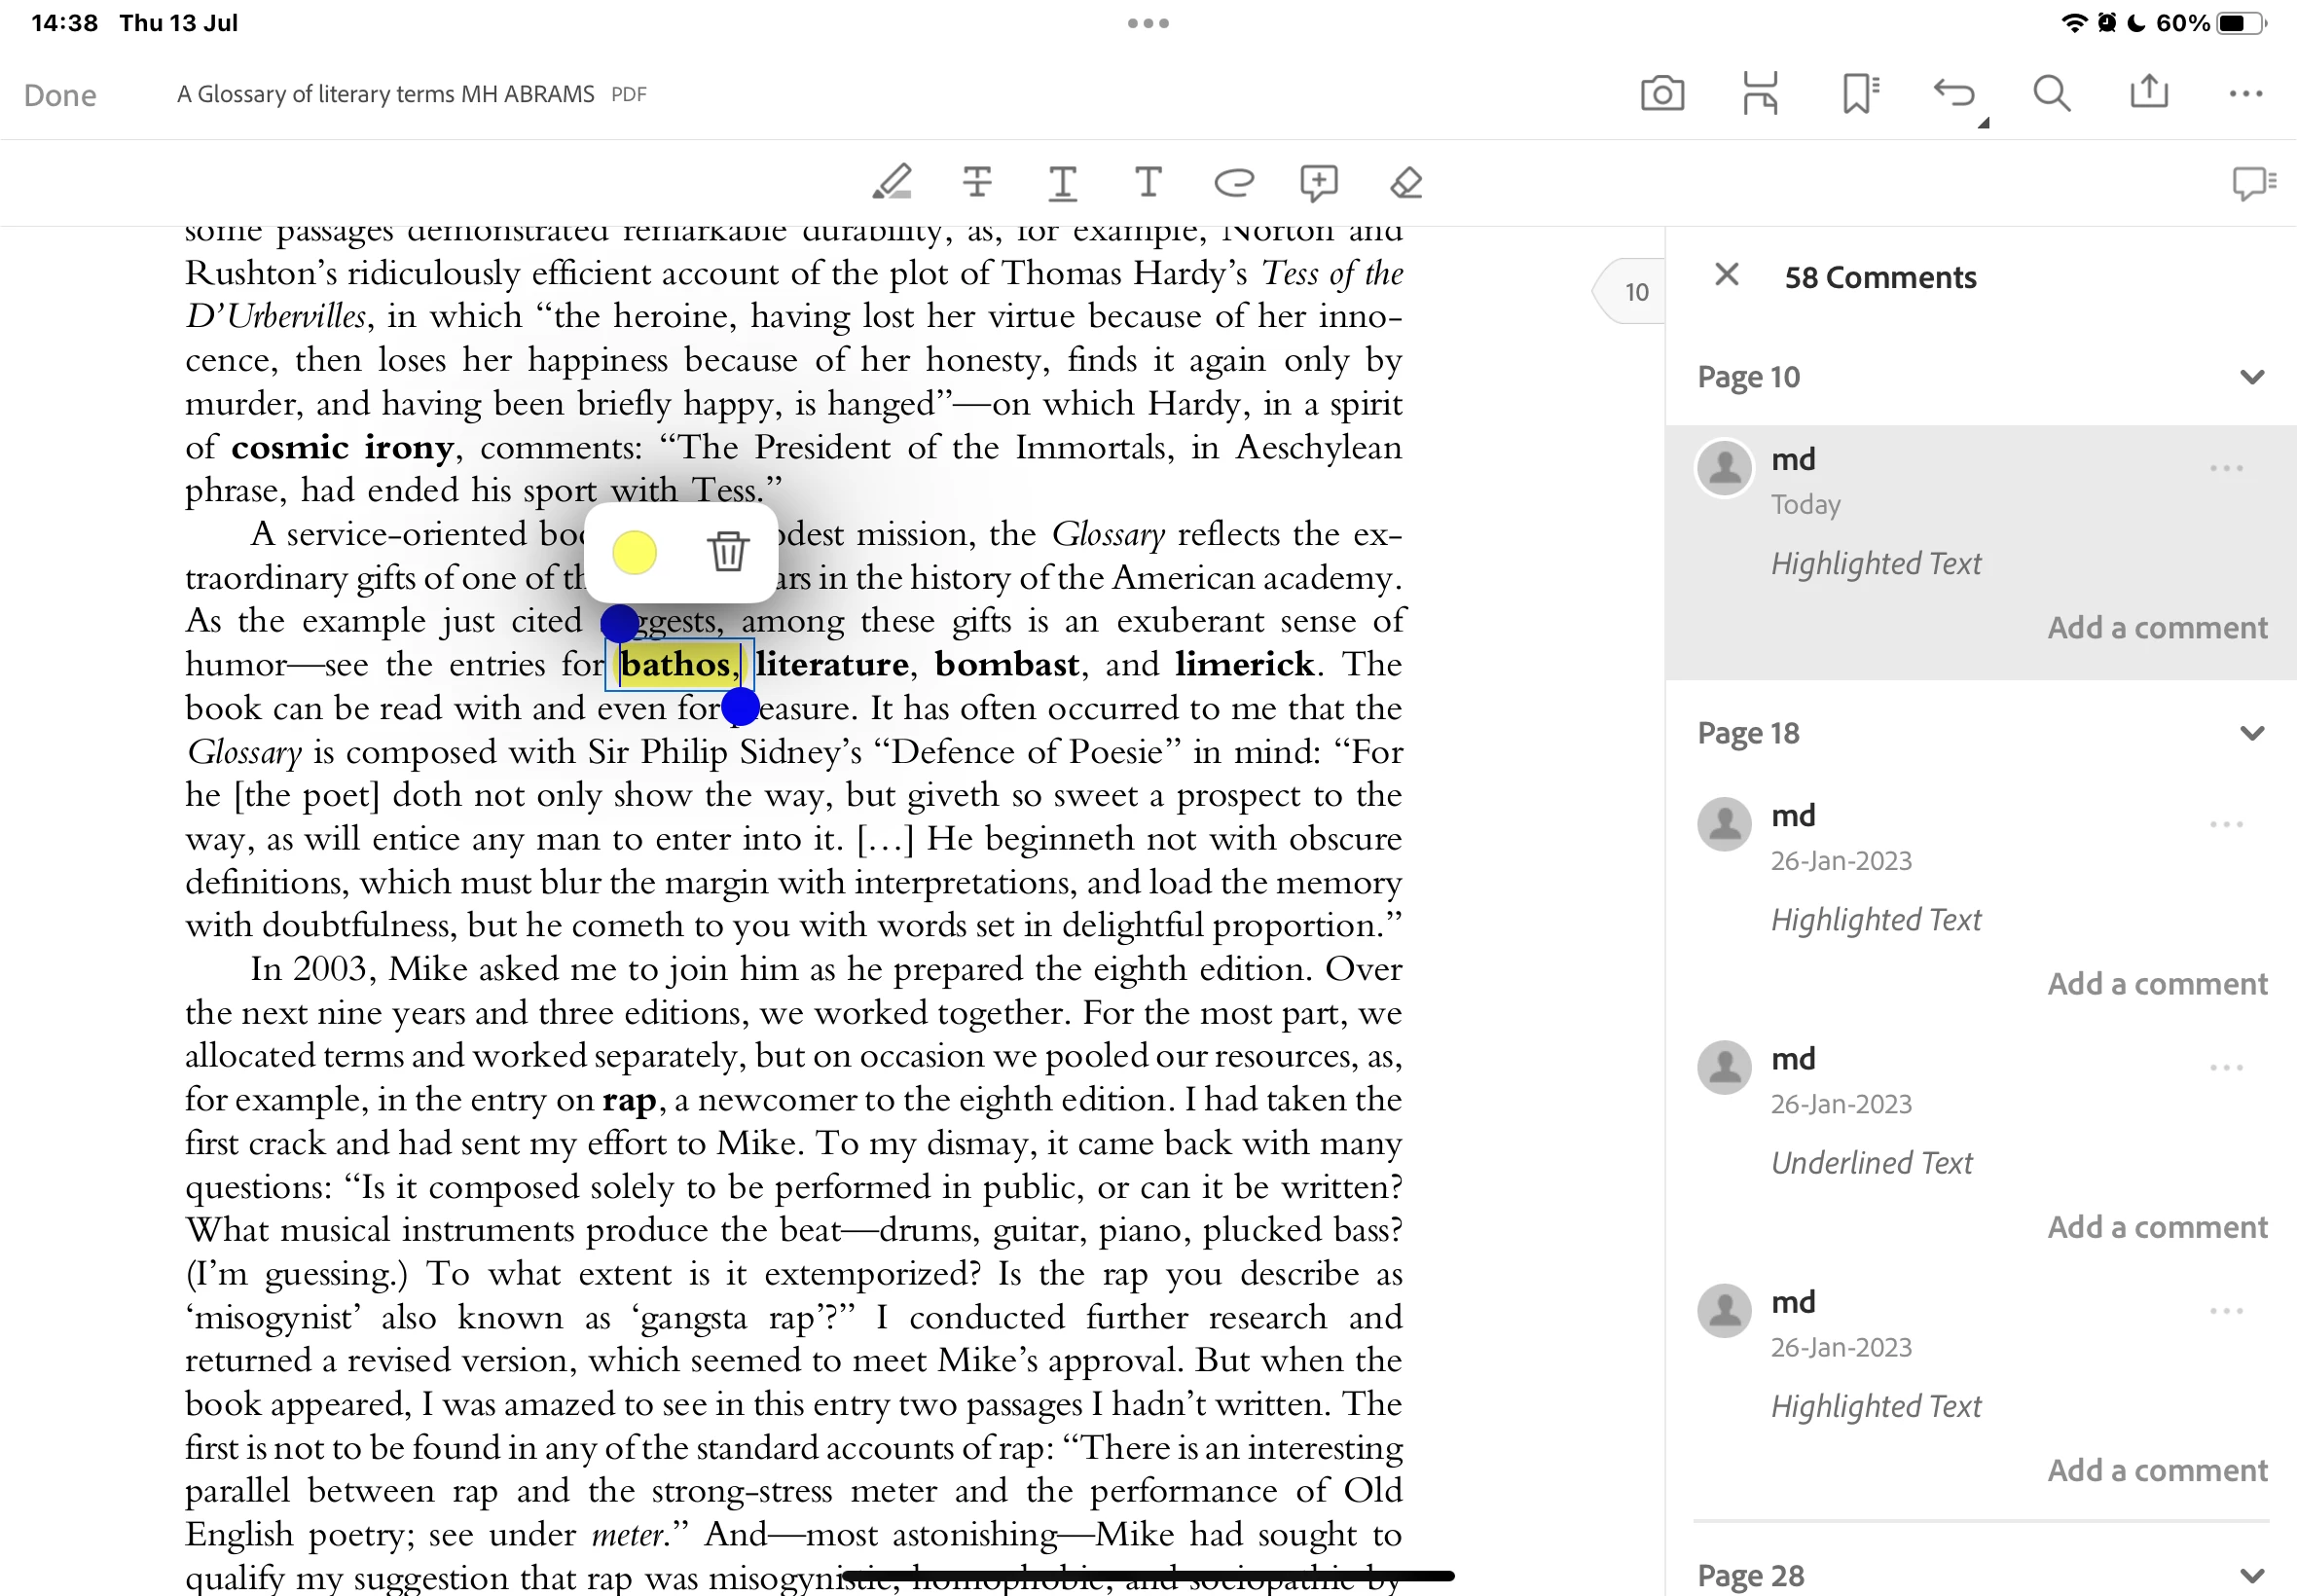Tap the undo arrow
Screen dimensions: 2297x1596
point(1953,94)
